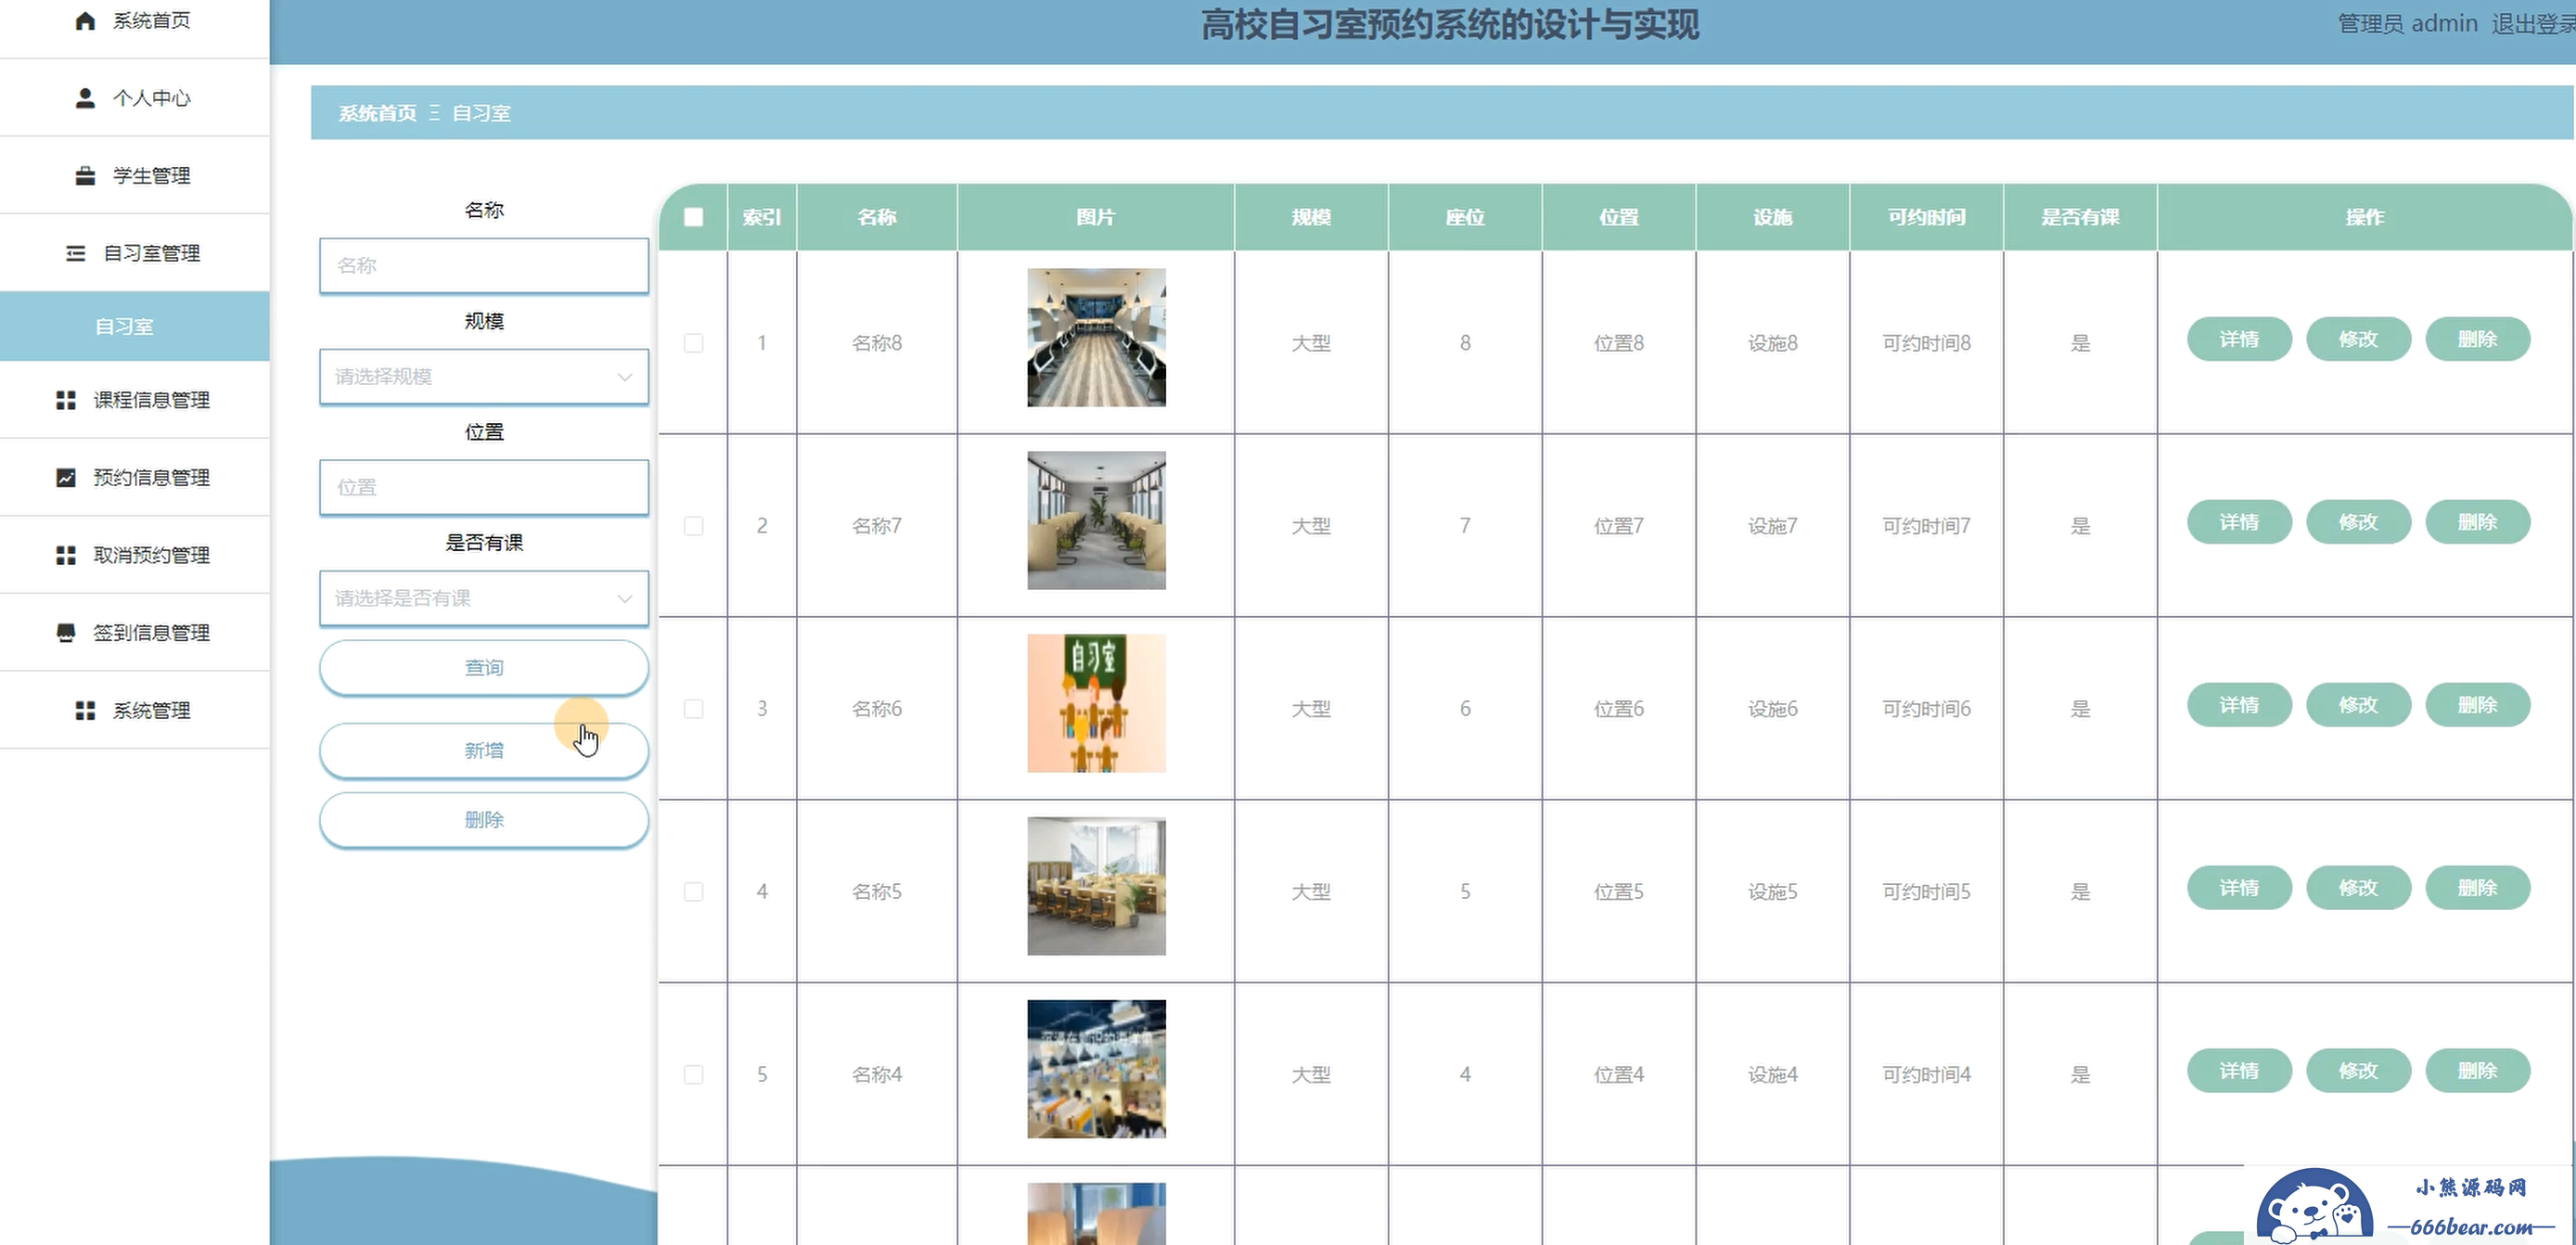Click the person icon beside 个人中心
Screen dimensions: 2576x1245
(x=85, y=98)
